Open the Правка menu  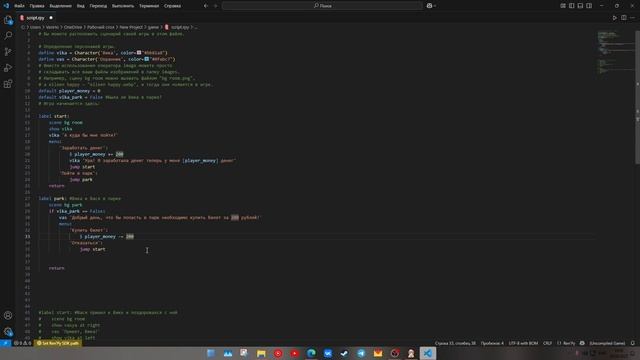pyautogui.click(x=37, y=6)
